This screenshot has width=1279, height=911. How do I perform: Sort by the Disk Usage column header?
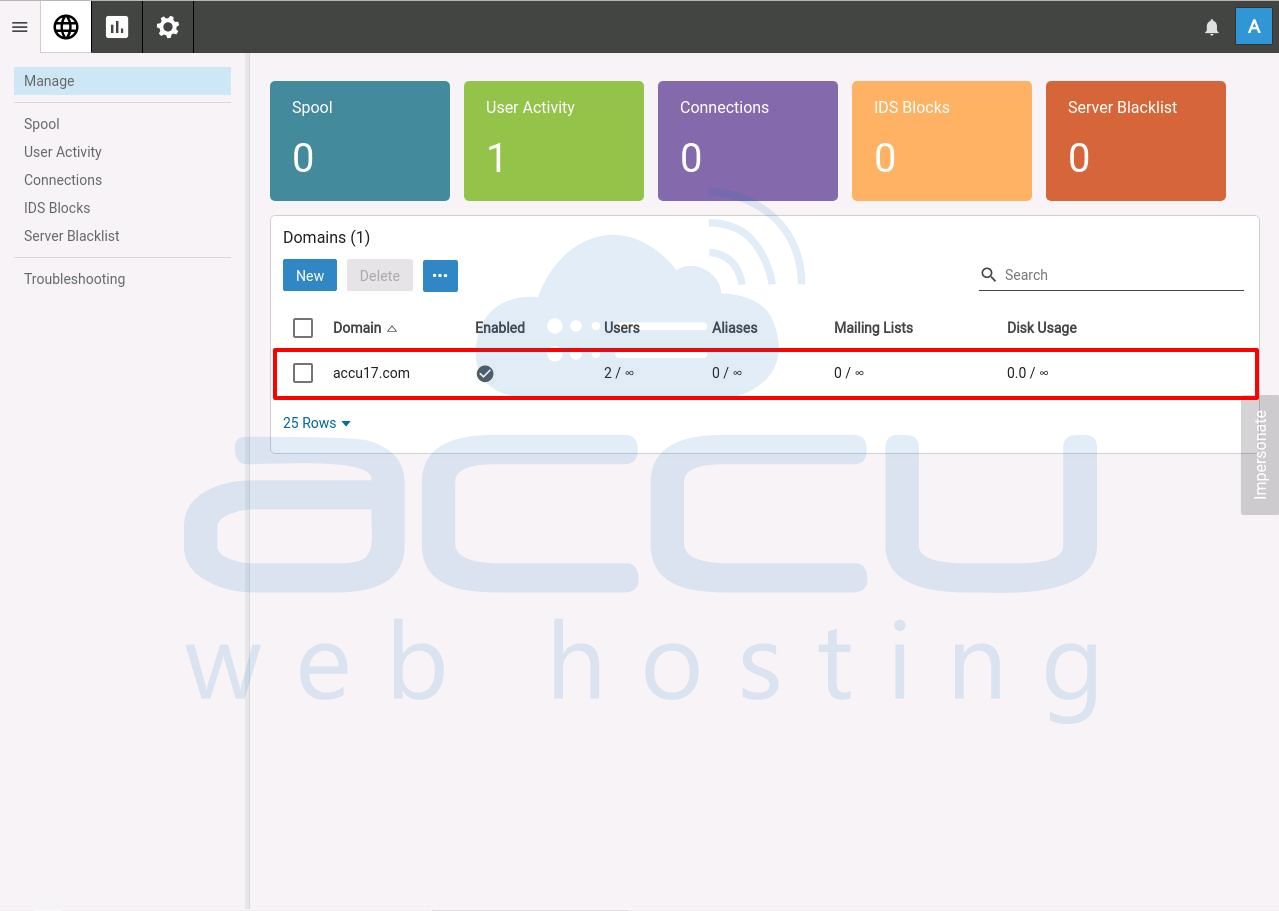[x=1042, y=328]
